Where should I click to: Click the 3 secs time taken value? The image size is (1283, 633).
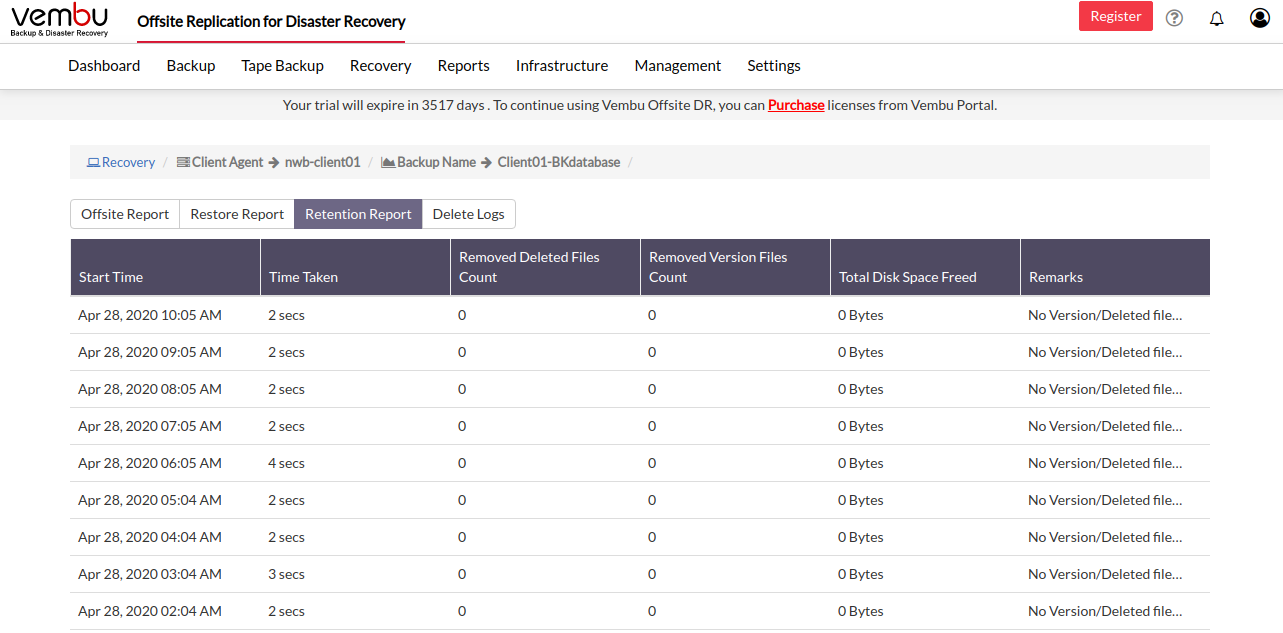click(x=286, y=574)
